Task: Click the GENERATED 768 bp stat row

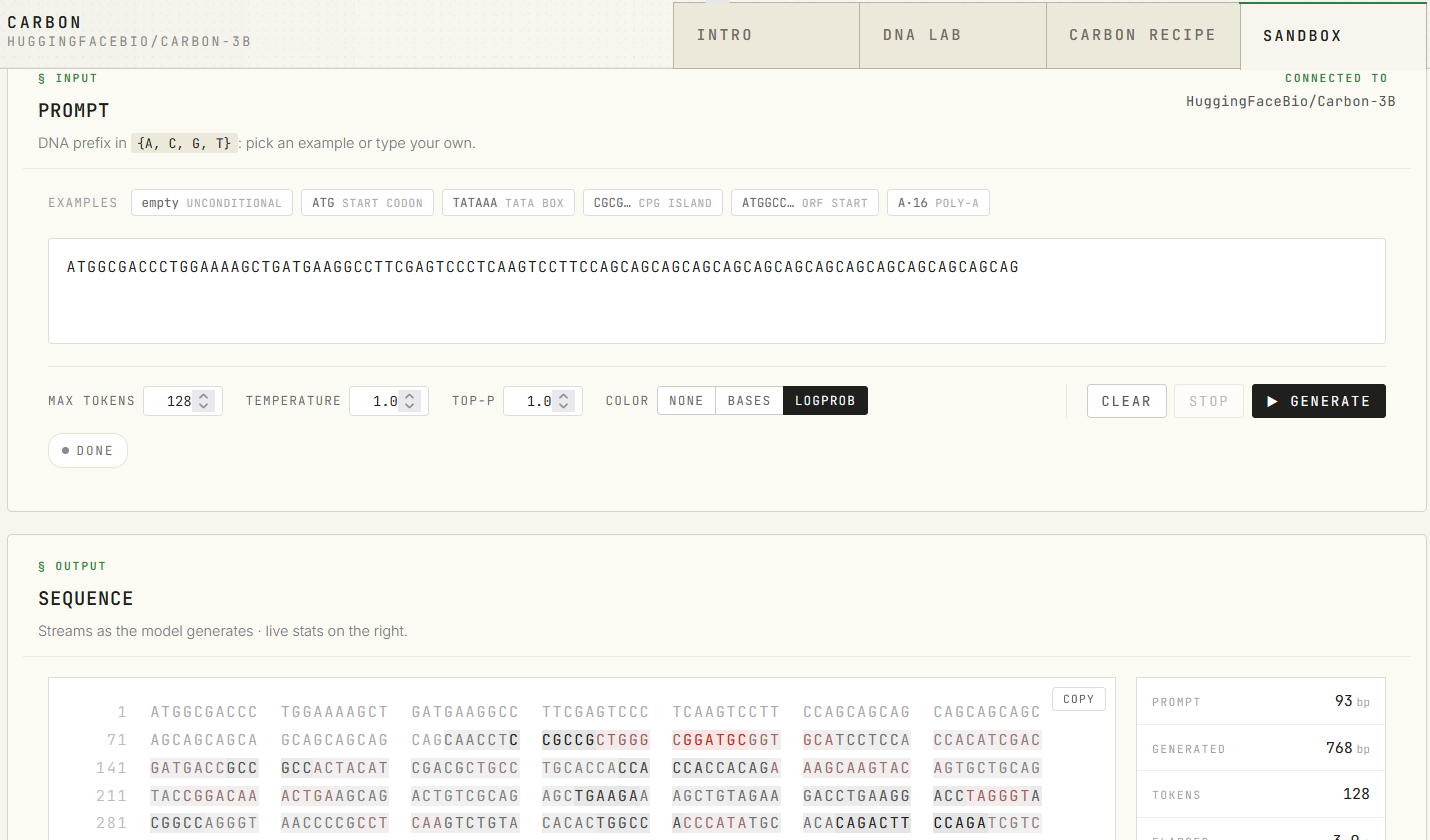Action: pos(1261,748)
